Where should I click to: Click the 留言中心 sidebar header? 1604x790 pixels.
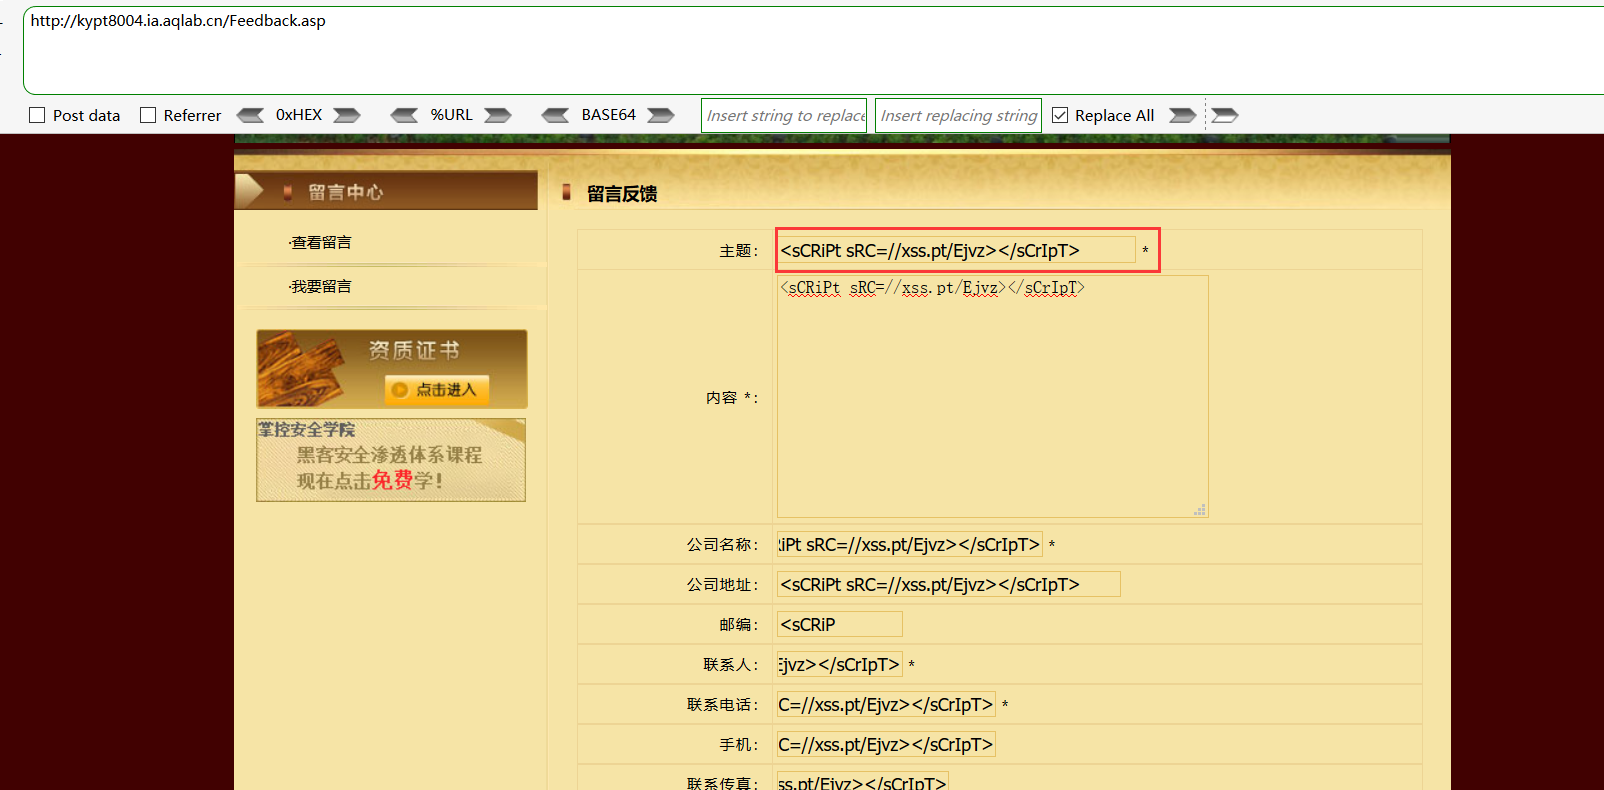[386, 191]
